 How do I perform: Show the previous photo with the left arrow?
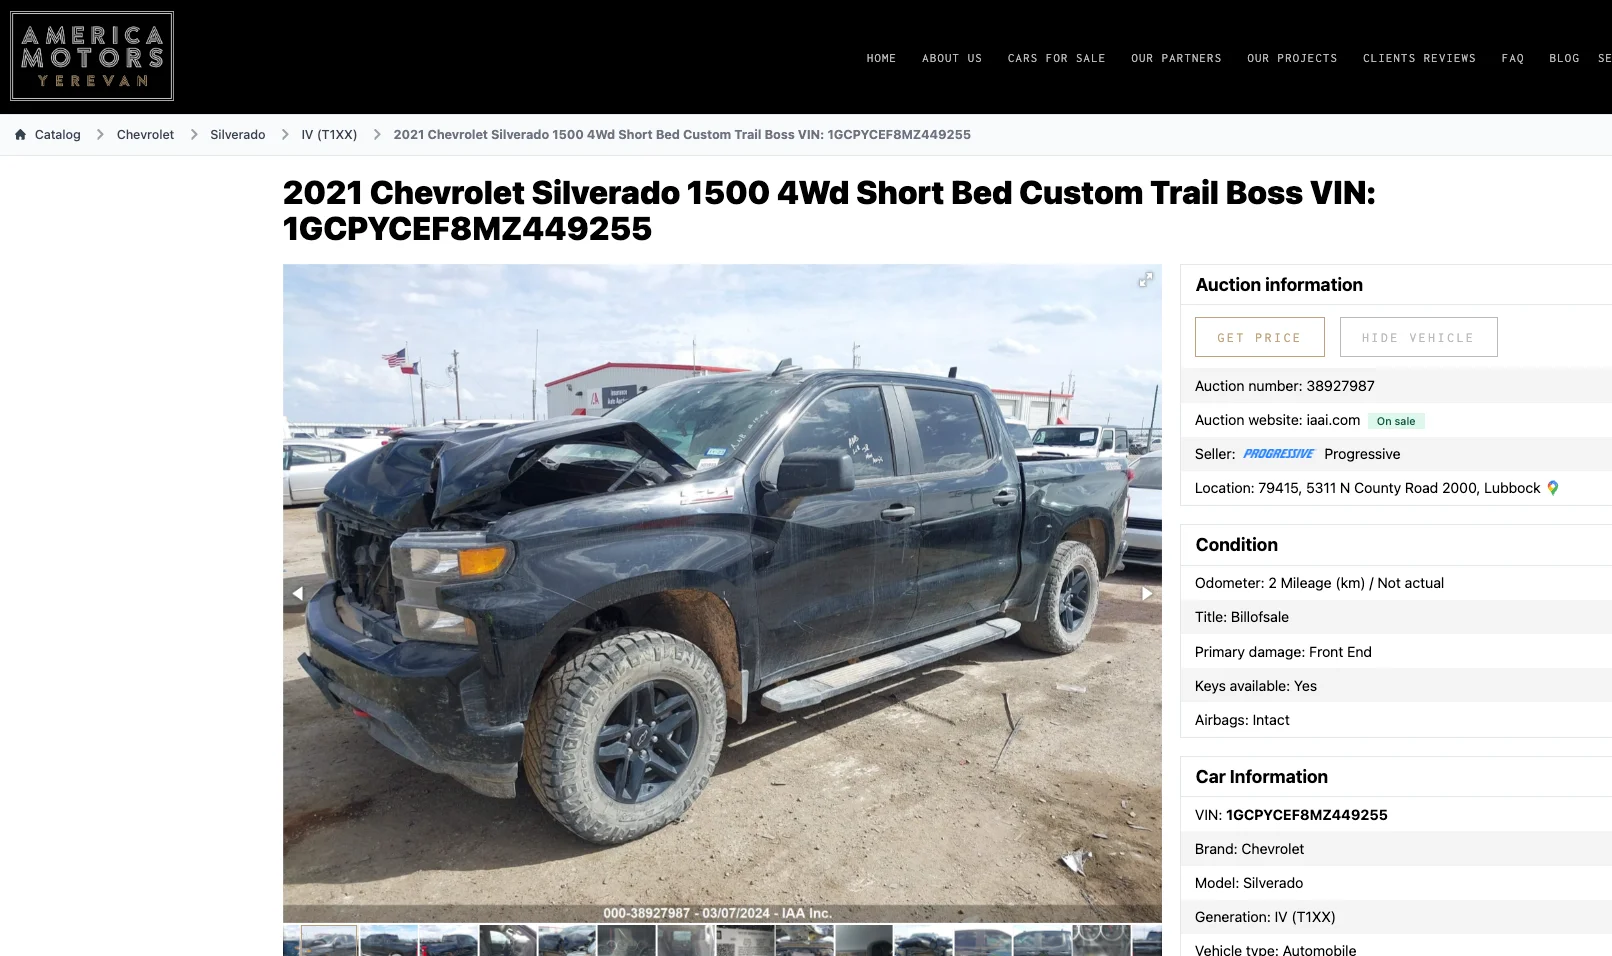click(x=297, y=593)
